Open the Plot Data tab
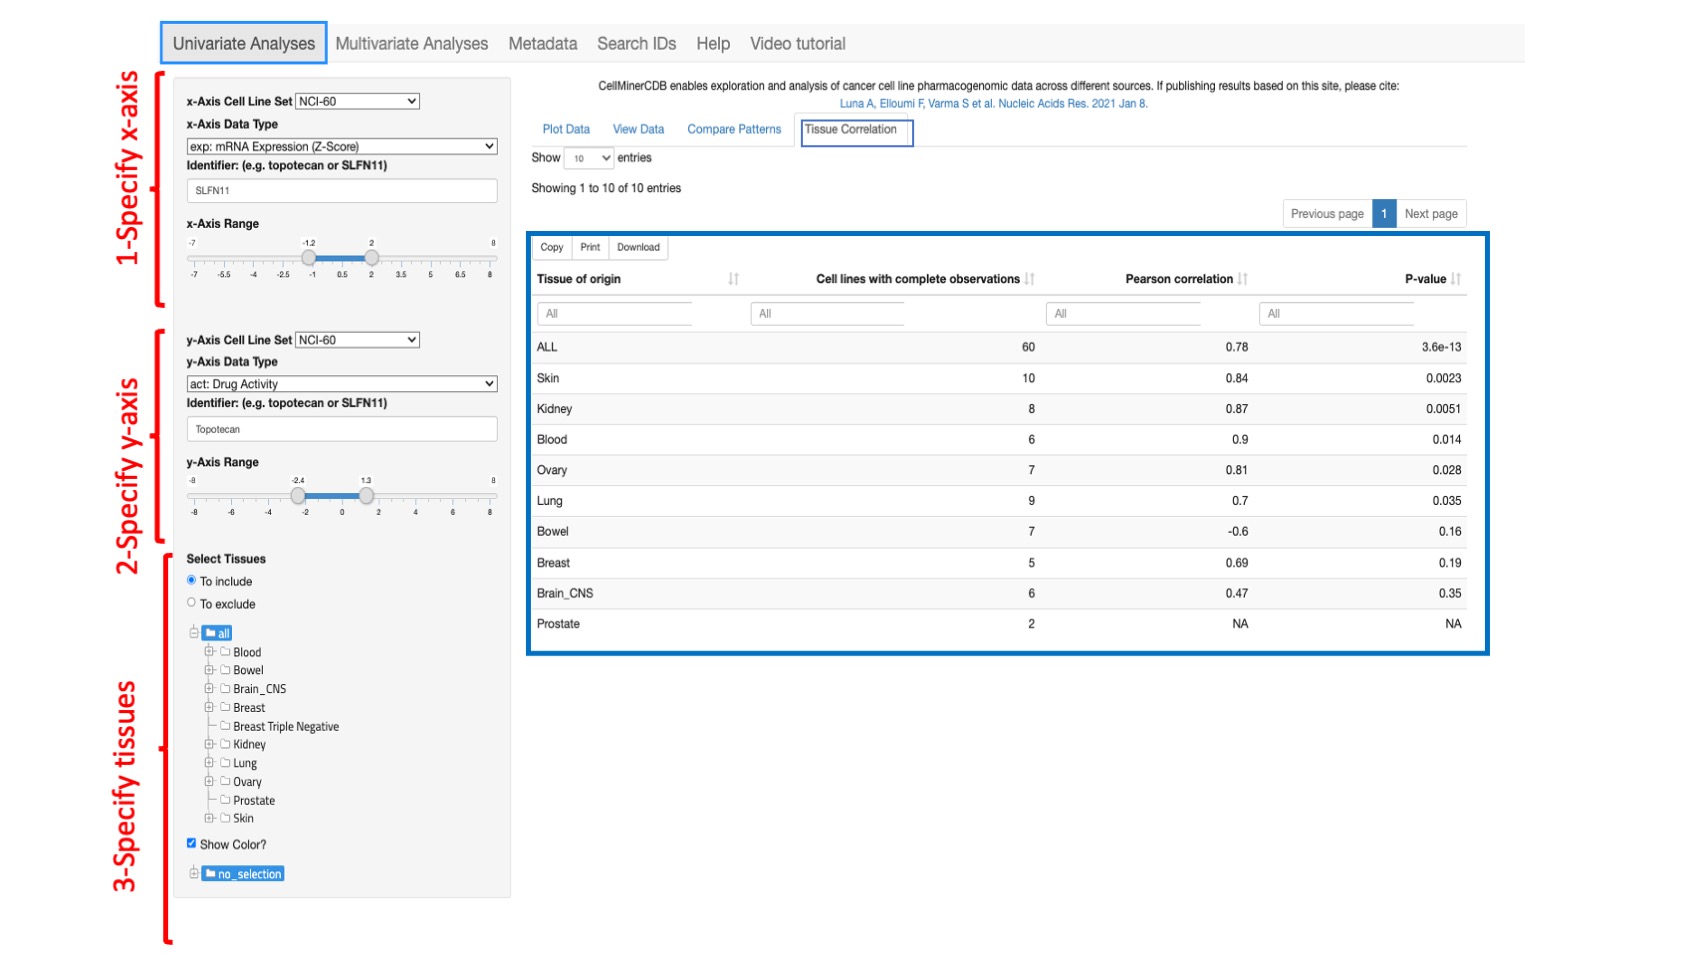 565,129
